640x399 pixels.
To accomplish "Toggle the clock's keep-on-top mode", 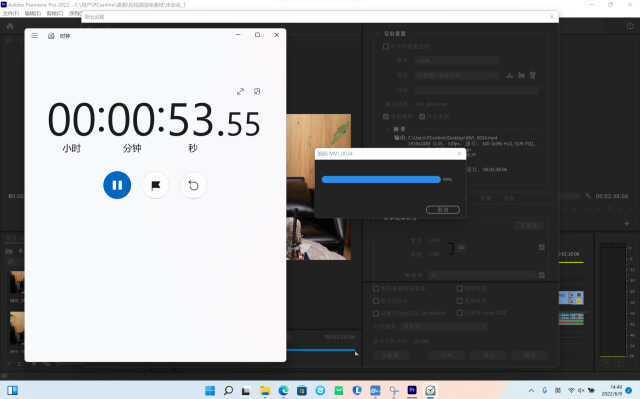I will click(257, 91).
